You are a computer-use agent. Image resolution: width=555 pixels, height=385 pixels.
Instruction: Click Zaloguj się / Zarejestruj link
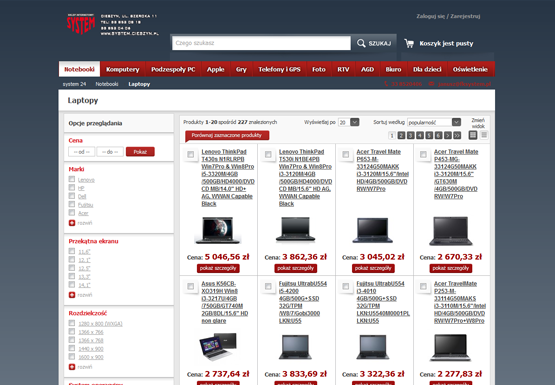[x=448, y=16]
